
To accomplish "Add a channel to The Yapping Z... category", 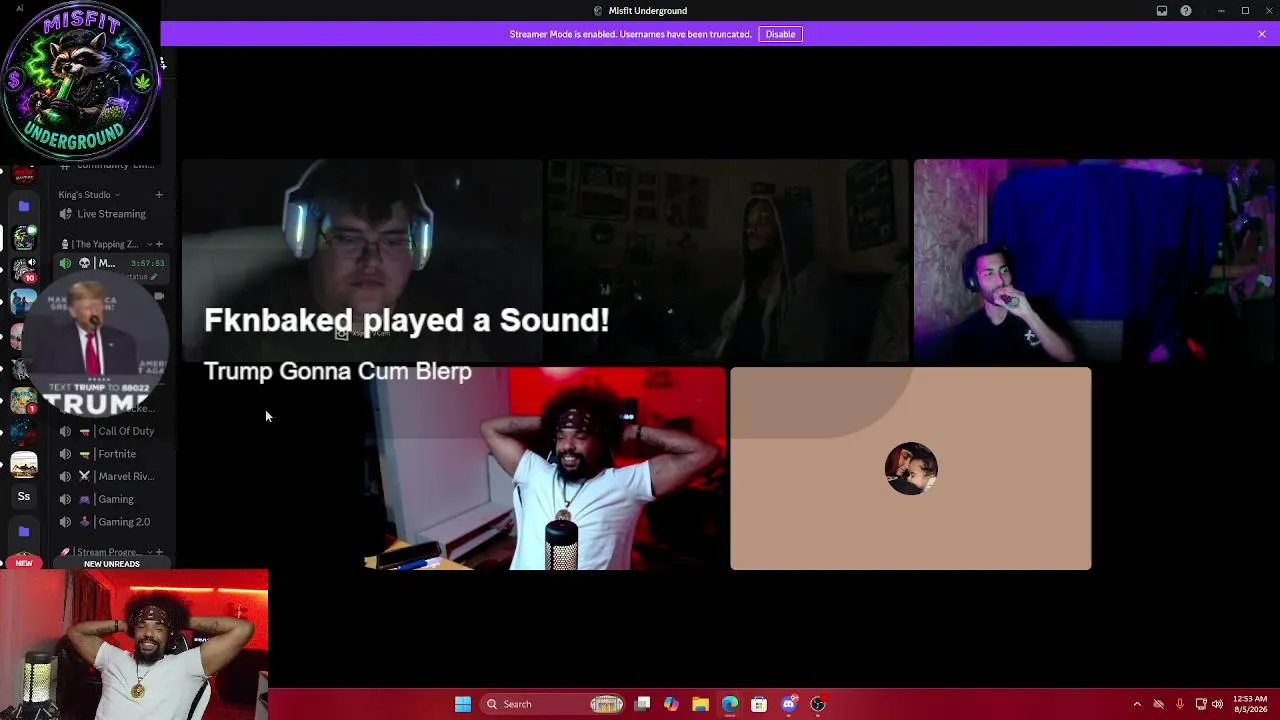I will [159, 244].
